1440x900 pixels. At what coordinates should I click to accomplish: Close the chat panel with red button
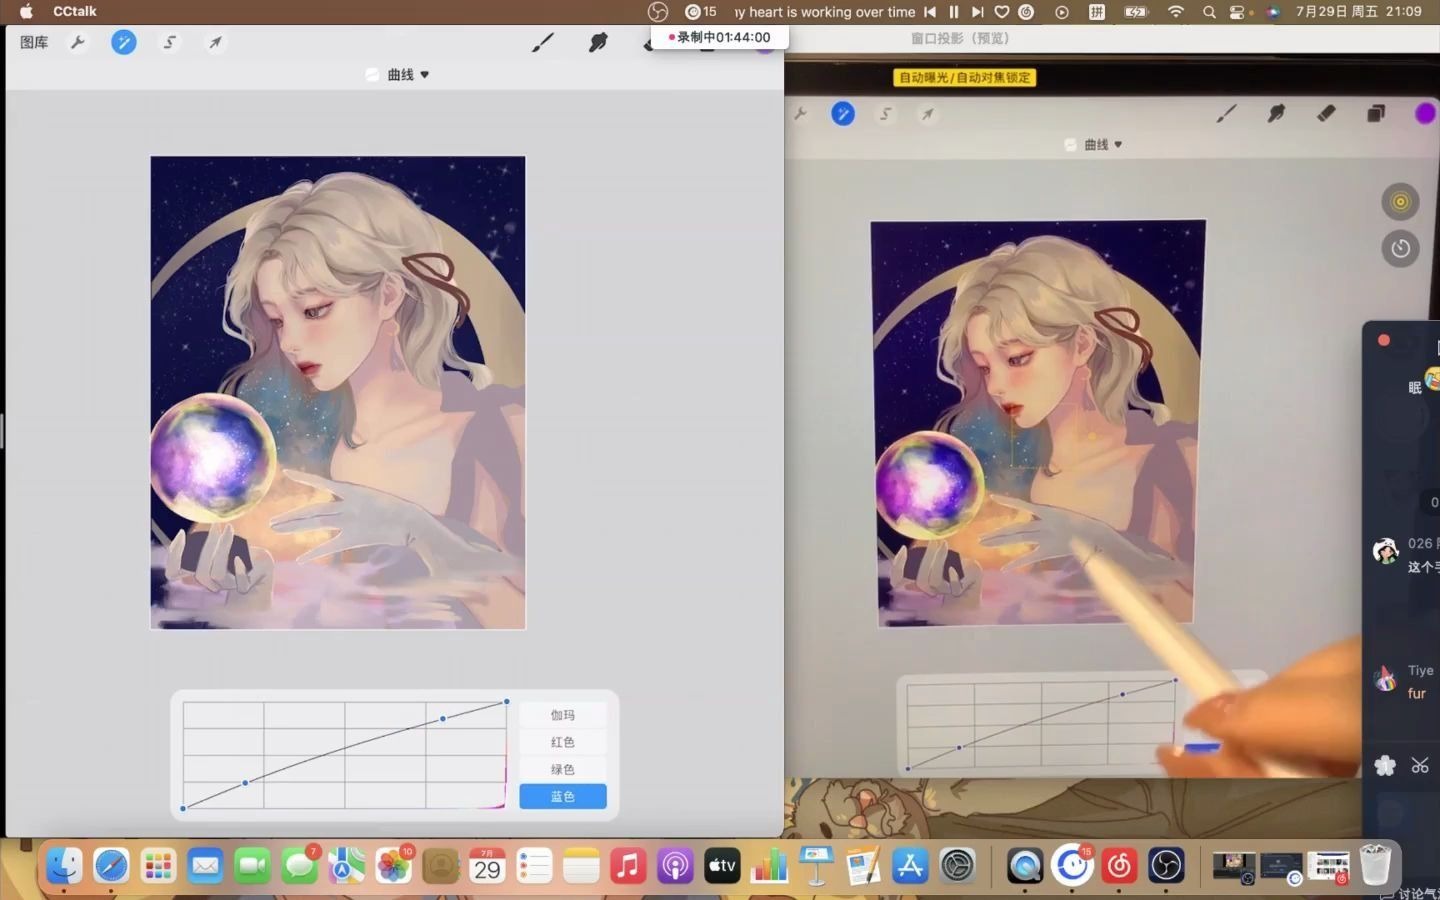click(1384, 340)
